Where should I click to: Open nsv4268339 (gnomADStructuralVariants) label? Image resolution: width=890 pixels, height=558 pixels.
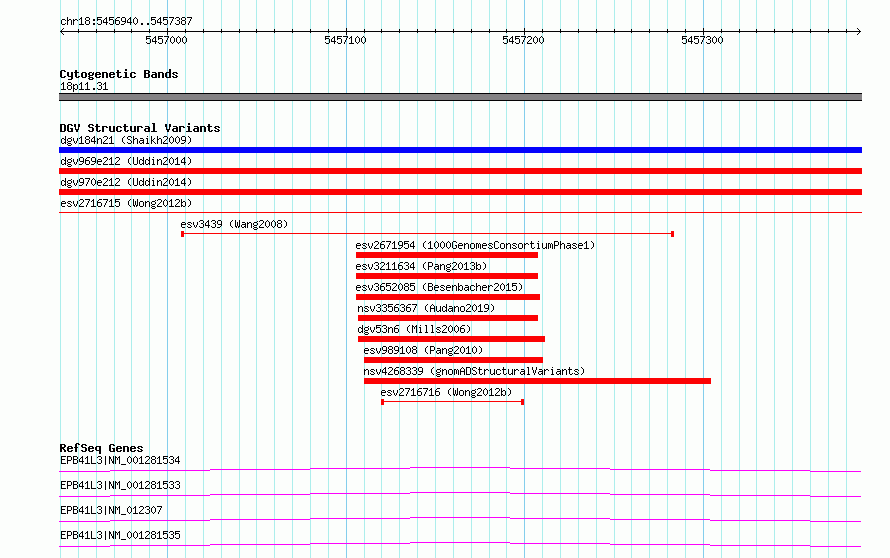(474, 371)
